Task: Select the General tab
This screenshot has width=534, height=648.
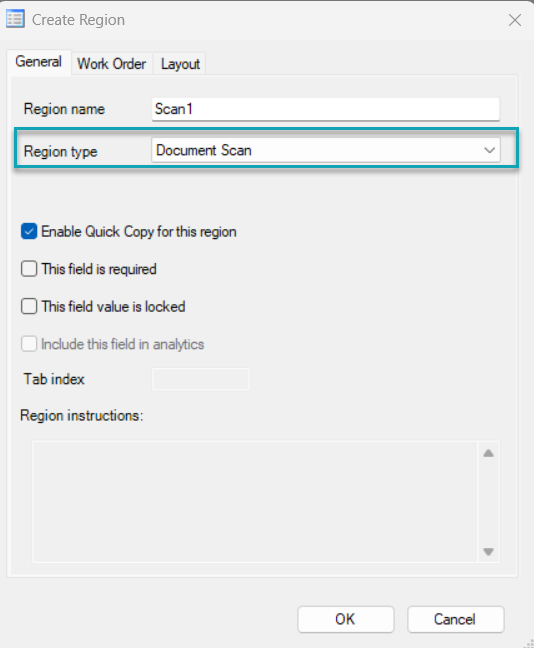Action: point(38,62)
